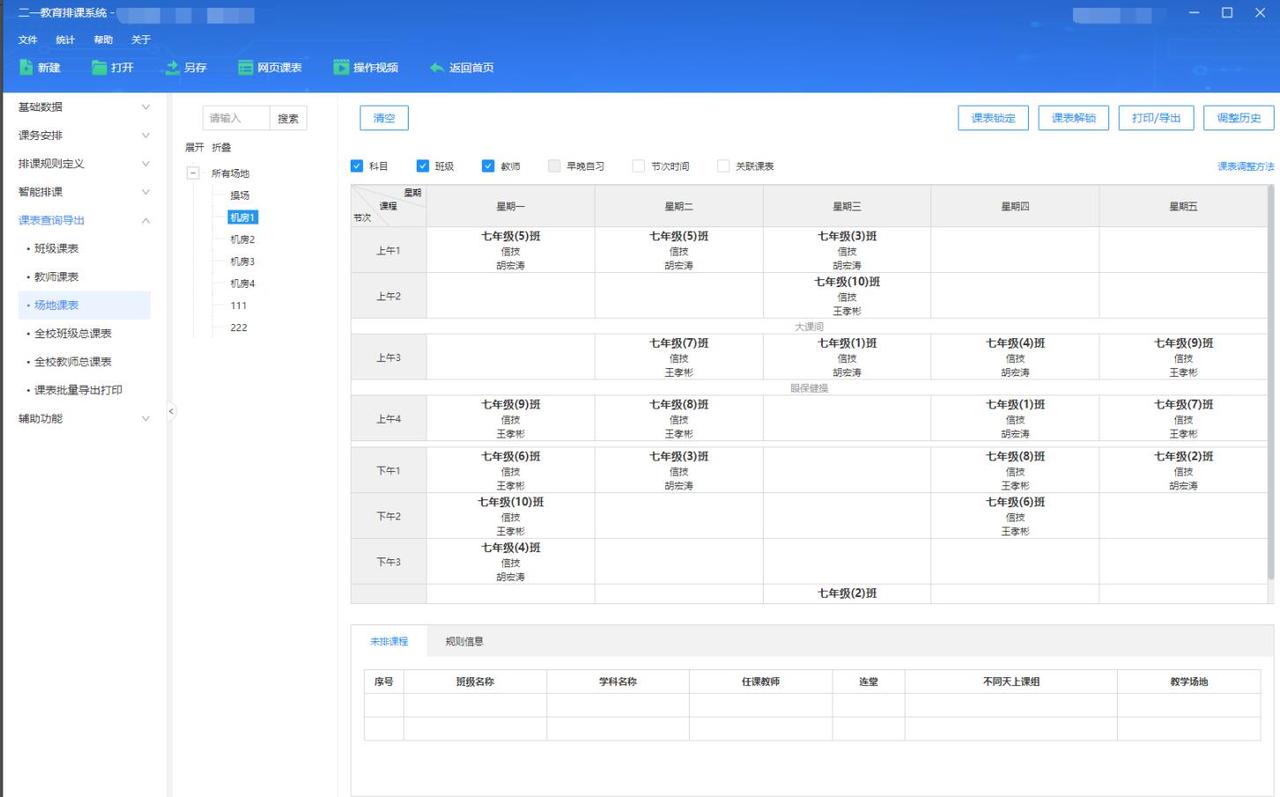Viewport: 1280px width, 797px height.
Task: Click the 搜索 button
Action: [288, 118]
